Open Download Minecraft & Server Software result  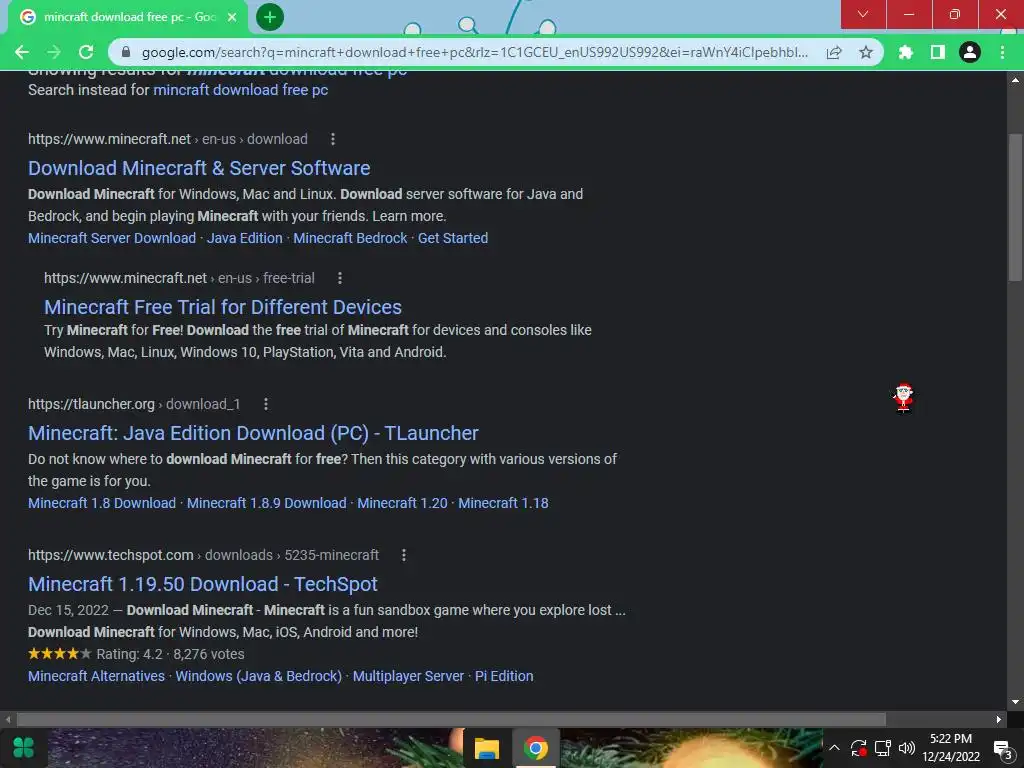point(199,168)
